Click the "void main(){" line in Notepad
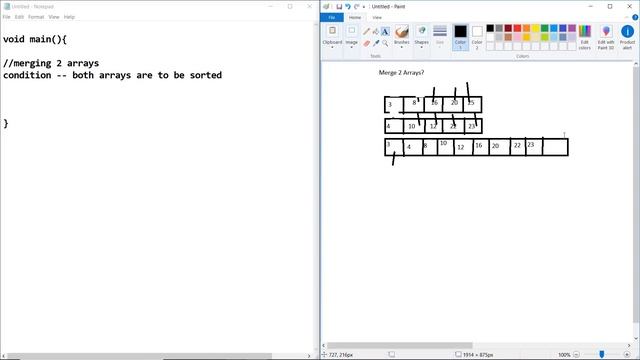Screen dimensions: 640x360 (x=35, y=39)
